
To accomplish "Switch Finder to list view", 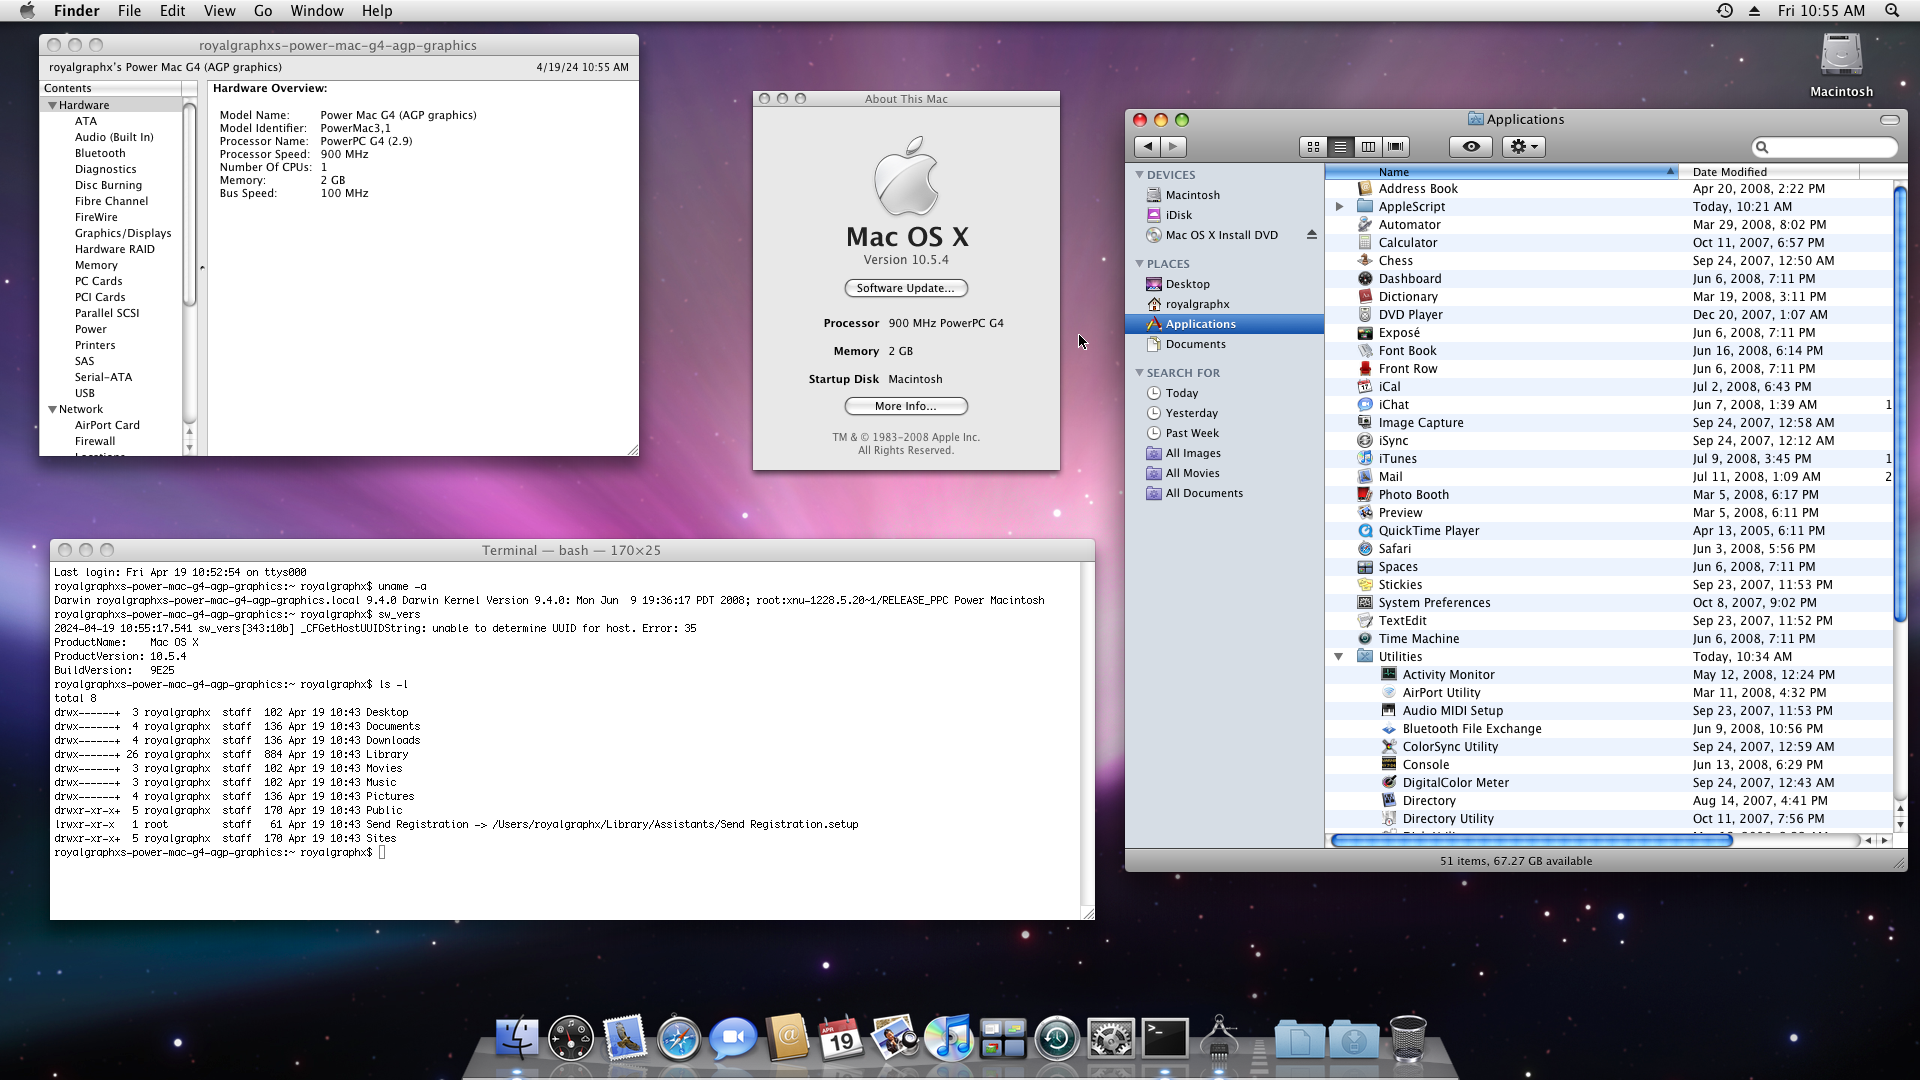I will pyautogui.click(x=1340, y=147).
